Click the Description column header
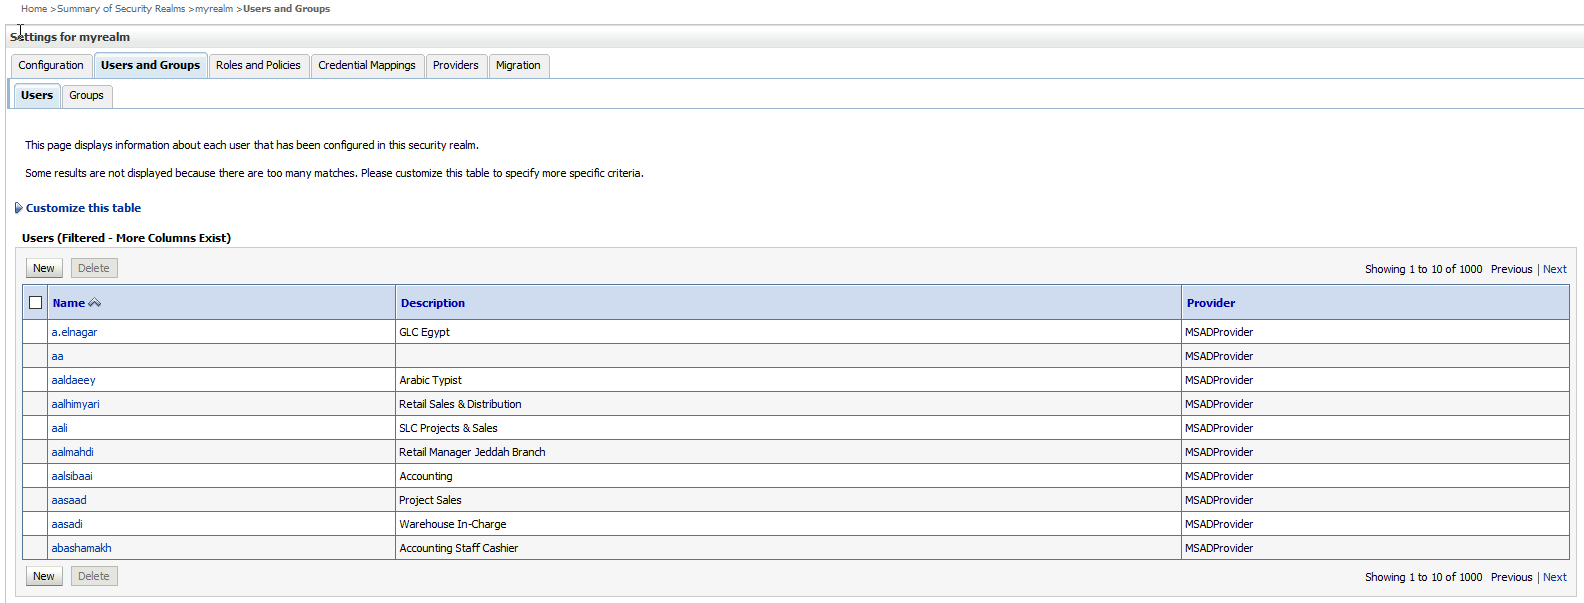 click(x=432, y=303)
